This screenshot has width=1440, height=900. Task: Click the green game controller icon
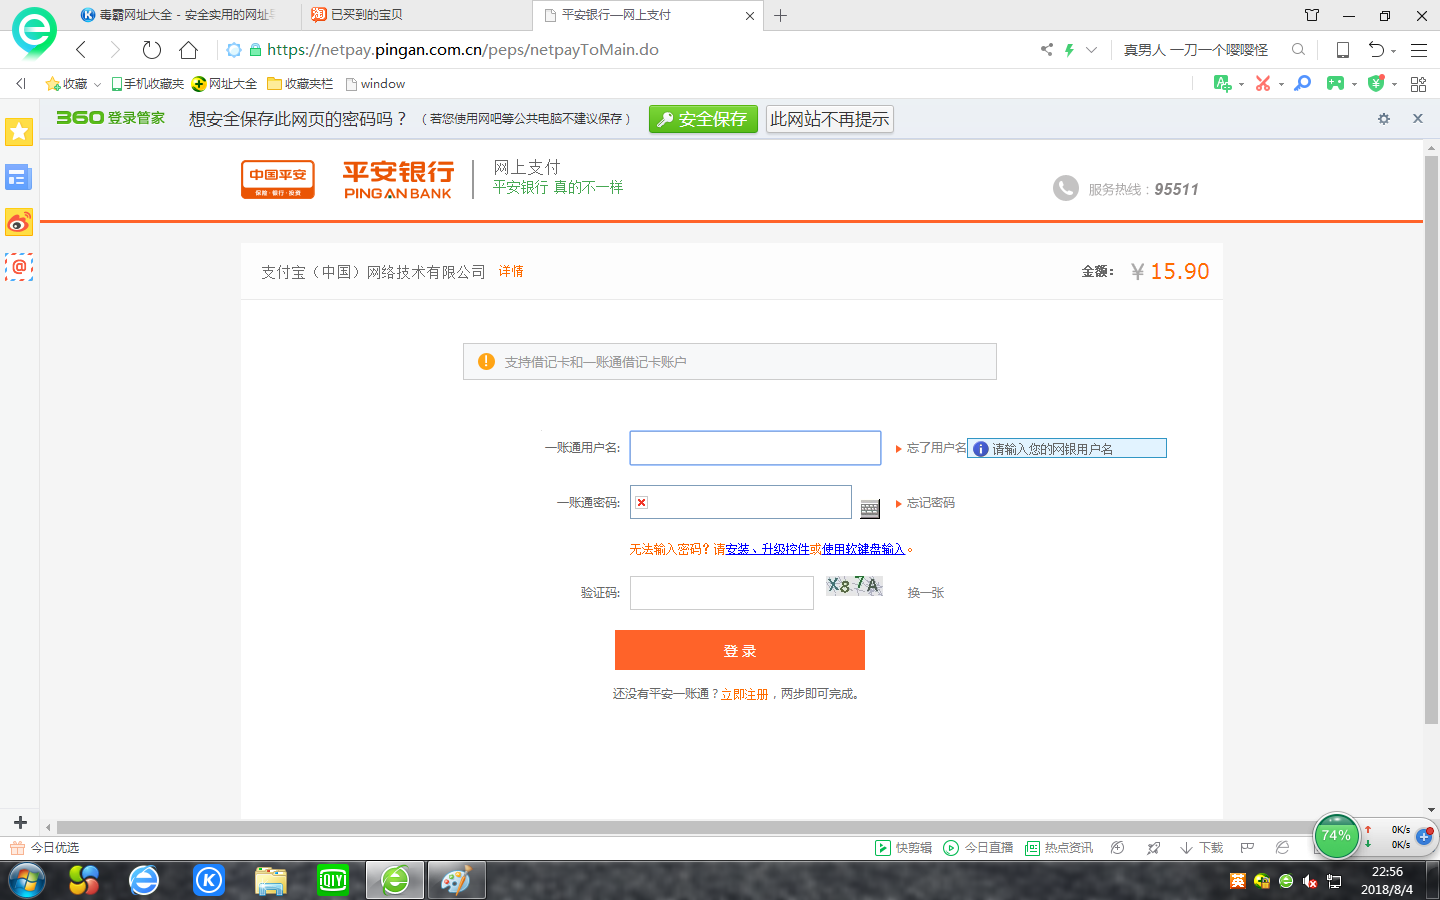1335,83
